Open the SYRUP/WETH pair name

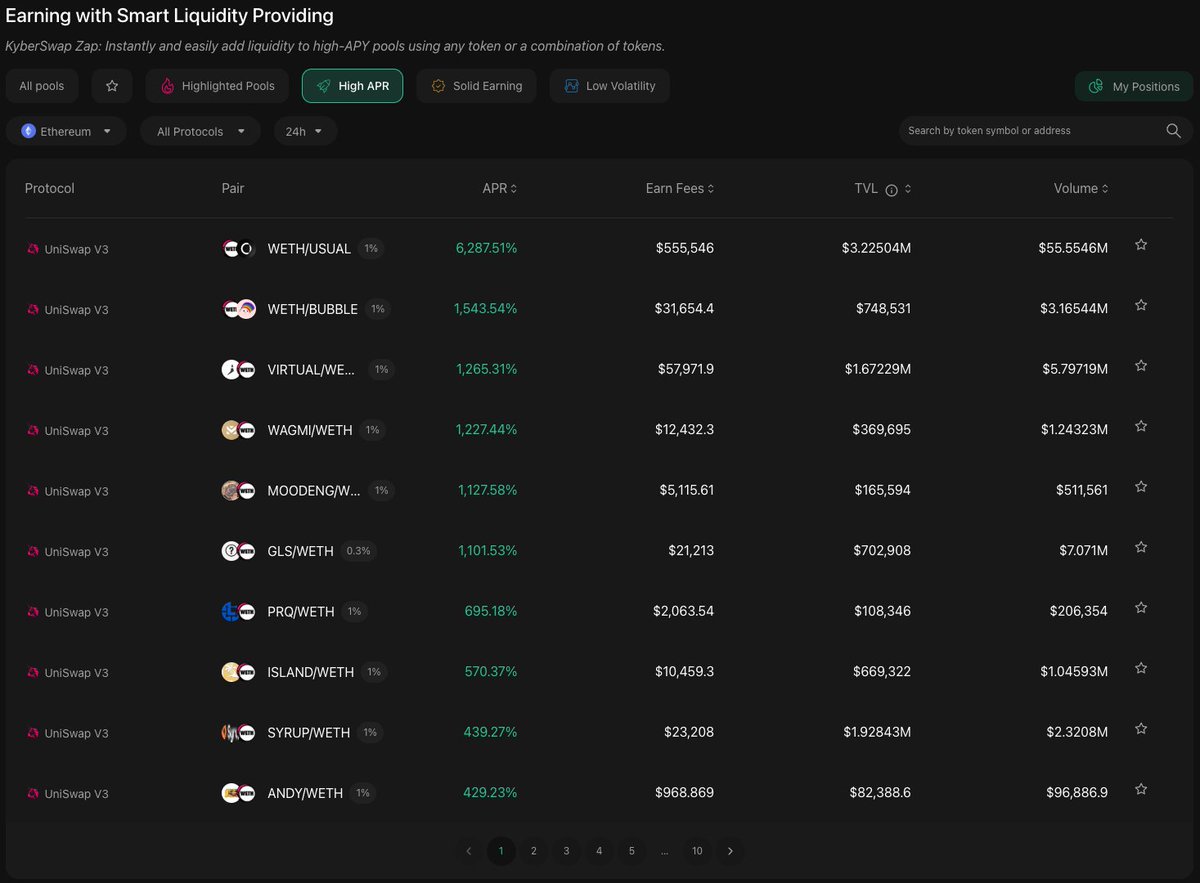pyautogui.click(x=309, y=733)
